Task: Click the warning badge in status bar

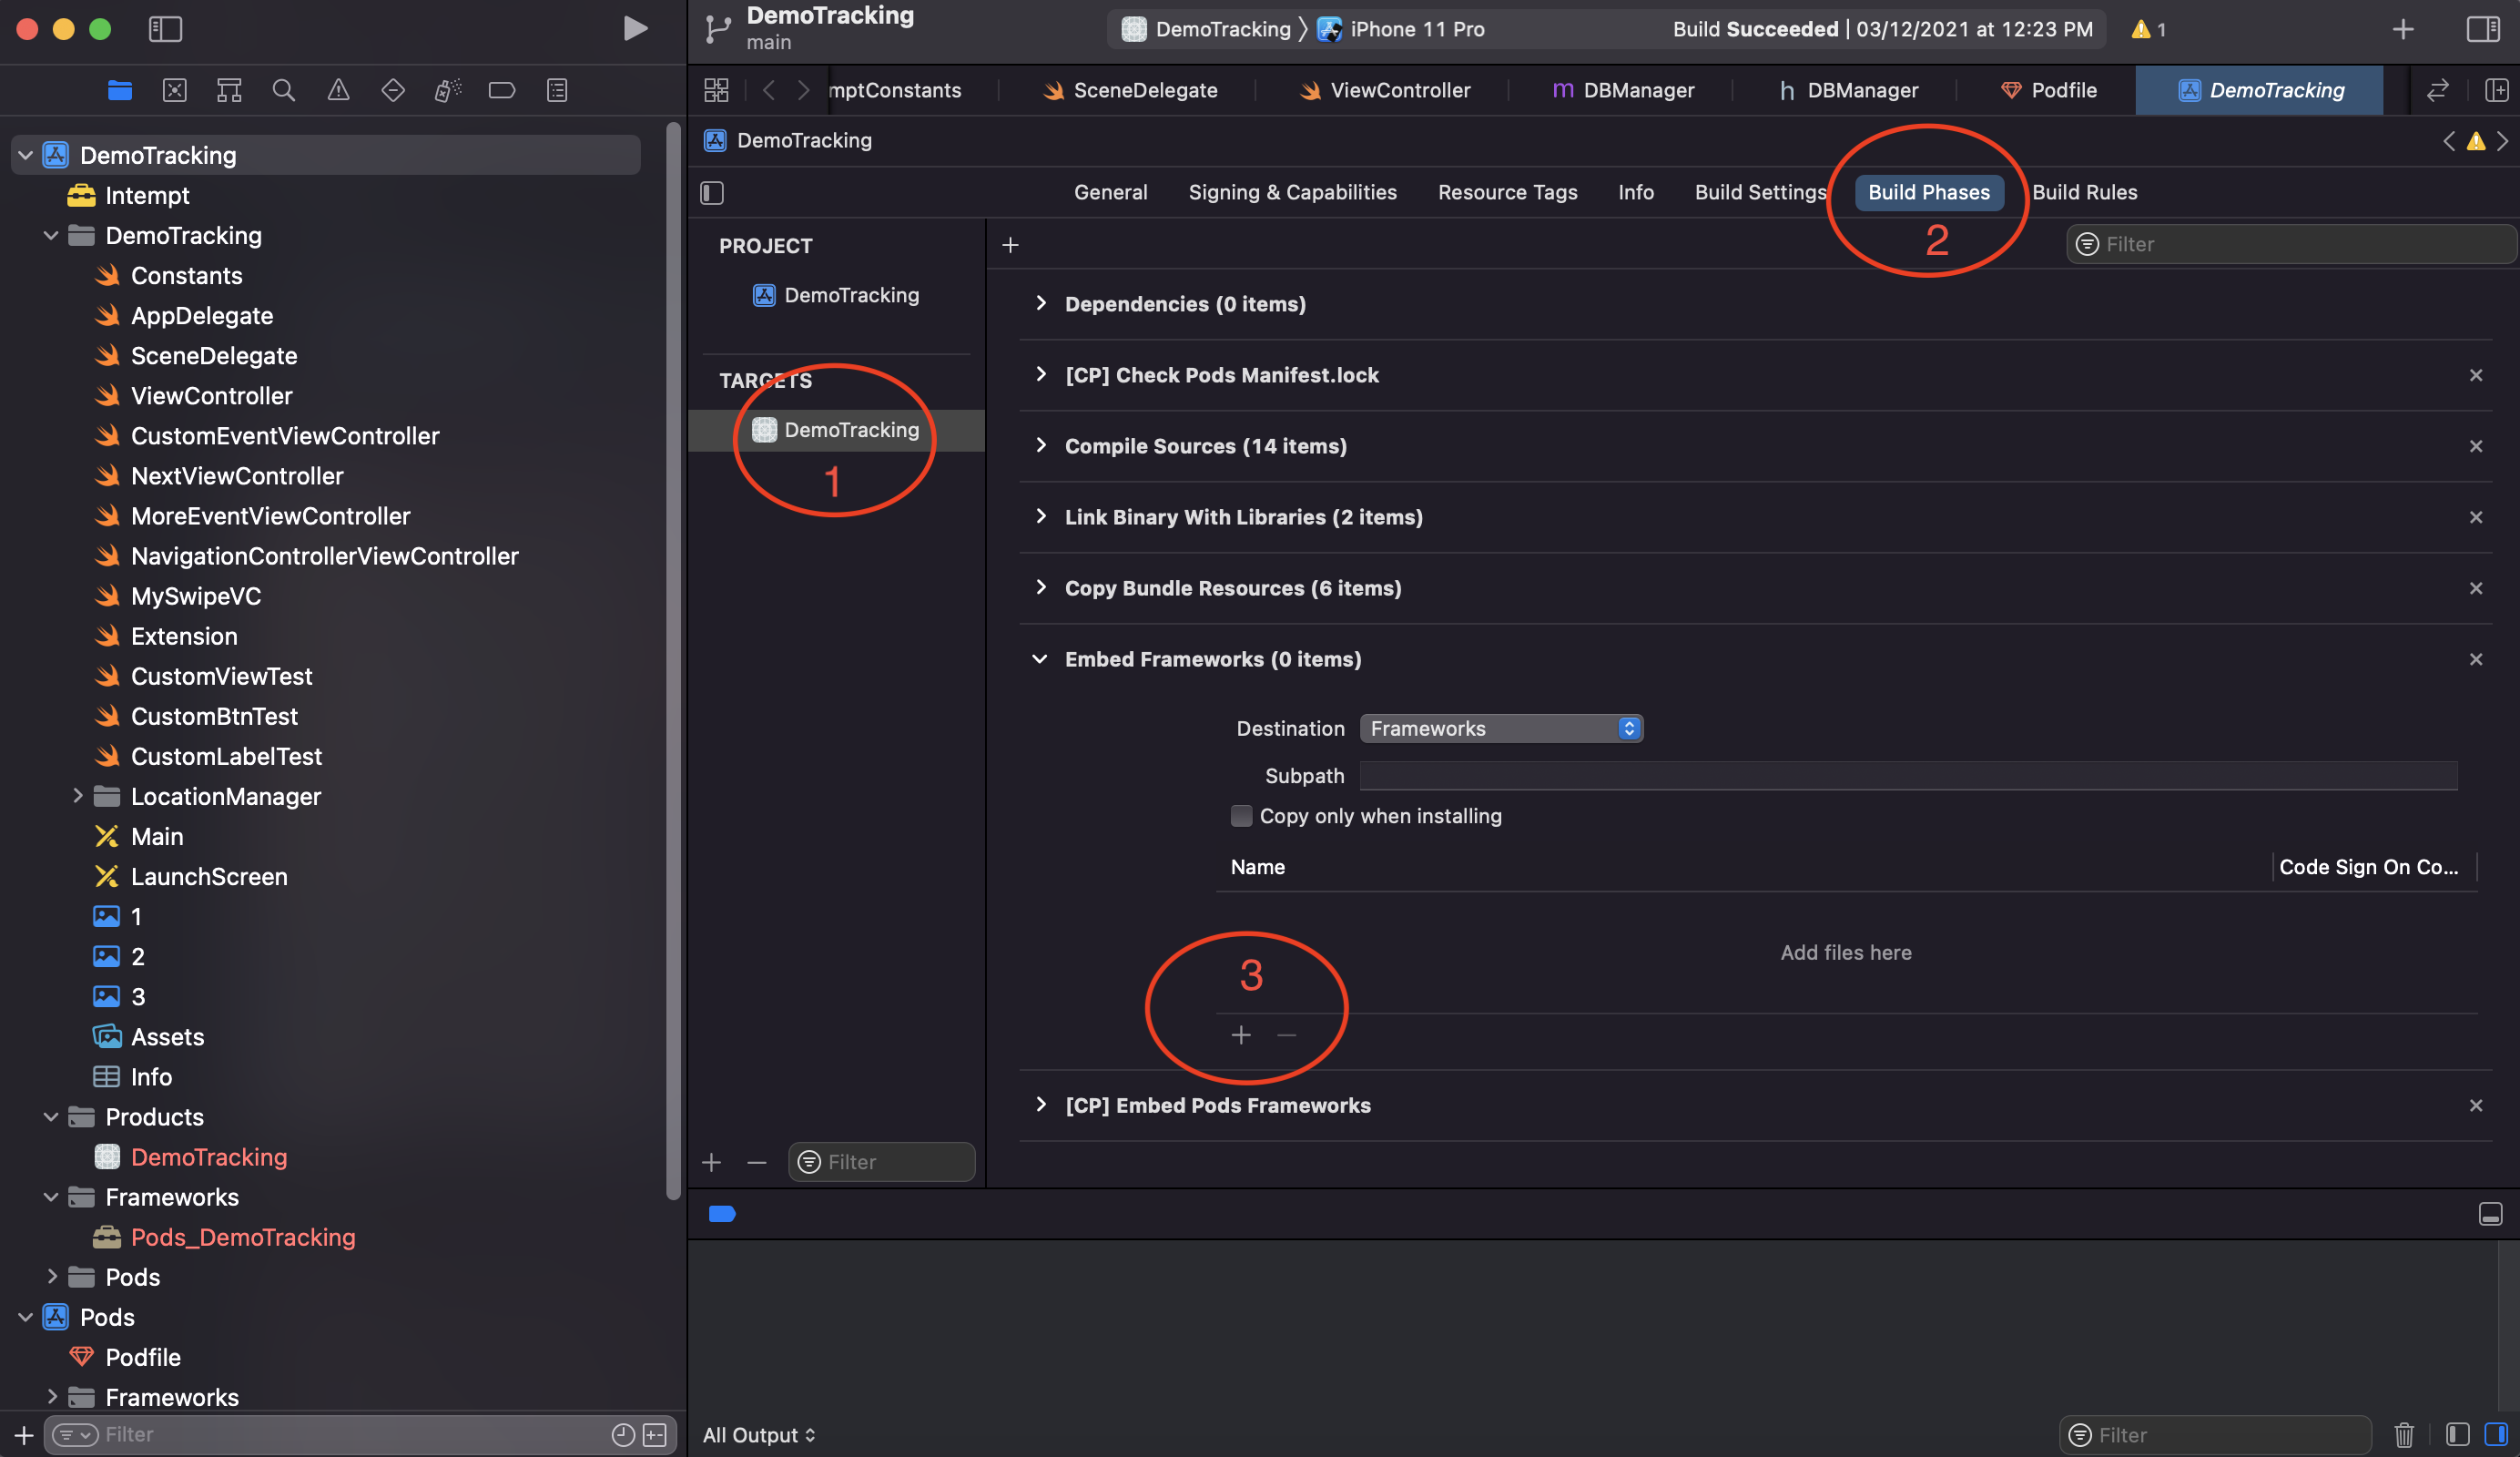Action: tap(2148, 29)
